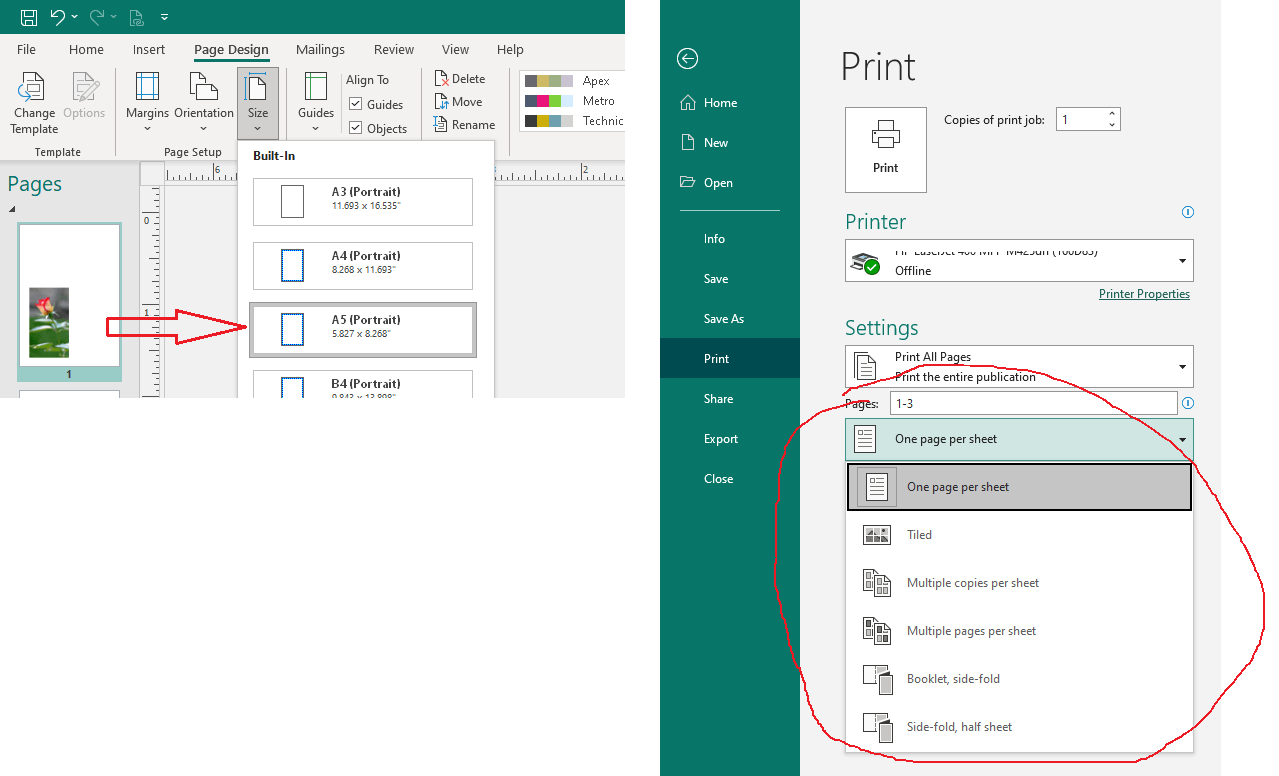Toggle the Guides checkbox
1279x776 pixels.
355,104
